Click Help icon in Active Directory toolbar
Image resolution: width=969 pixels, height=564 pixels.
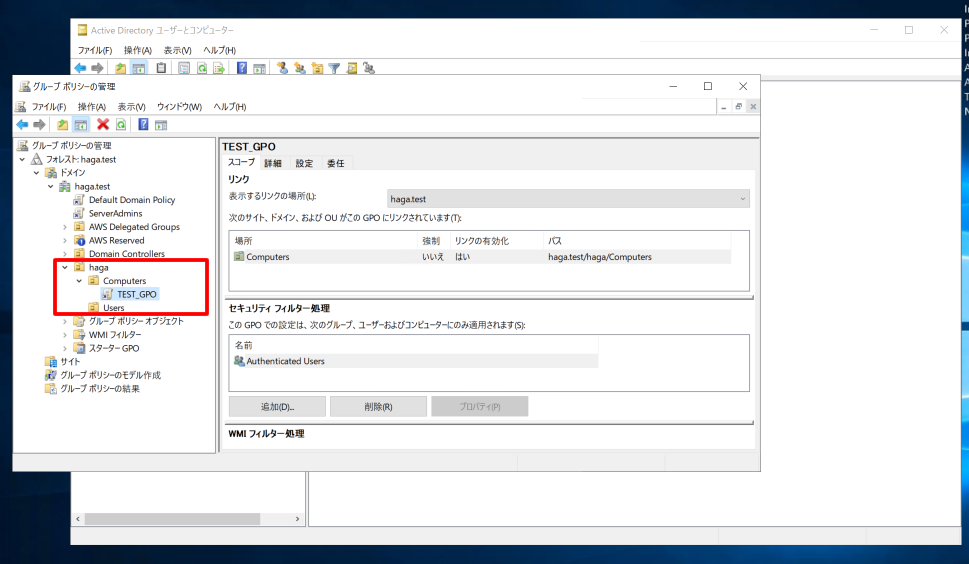coord(242,68)
